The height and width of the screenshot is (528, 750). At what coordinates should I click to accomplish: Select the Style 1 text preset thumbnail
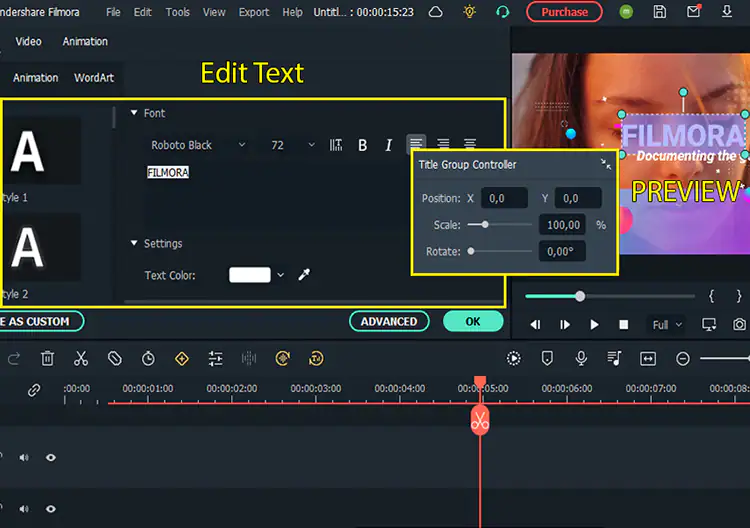click(x=42, y=151)
